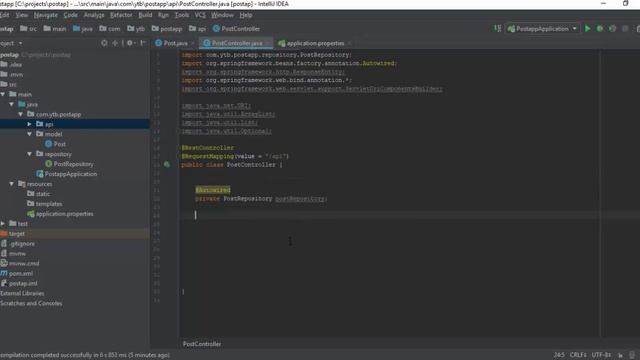Select pom.xml in project tree
This screenshot has height=360, width=640.
tap(17, 273)
